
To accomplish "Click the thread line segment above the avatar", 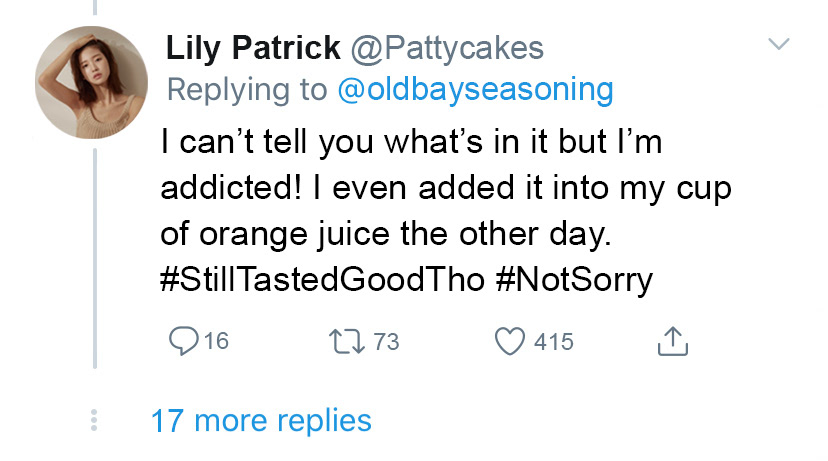I will 95,7.
